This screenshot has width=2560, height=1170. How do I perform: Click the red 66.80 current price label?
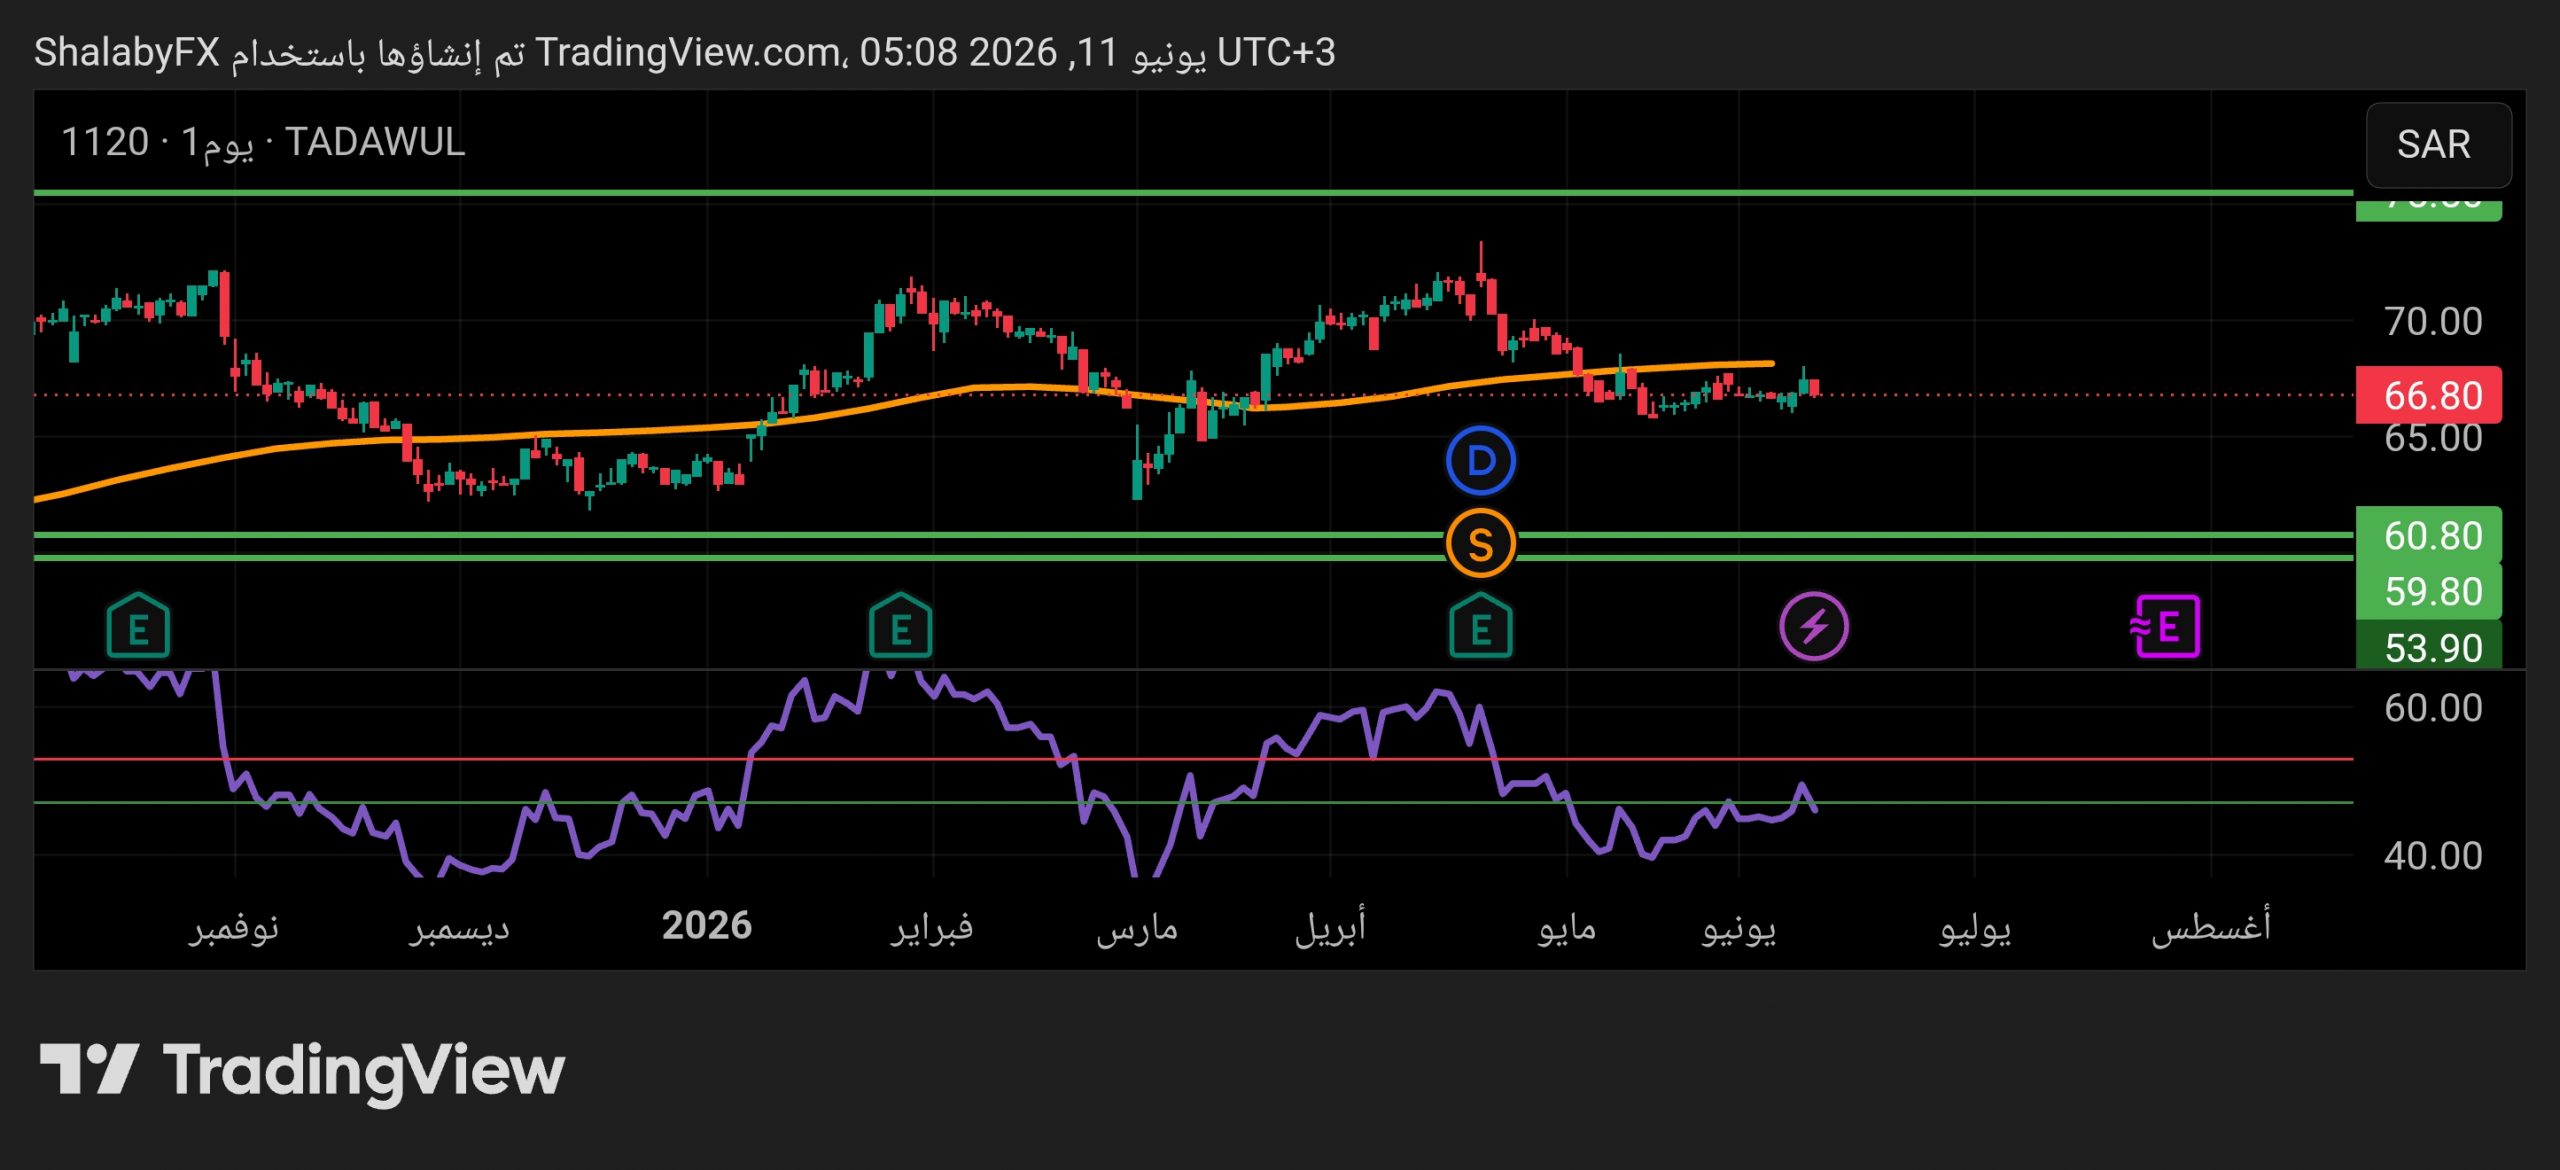click(2429, 395)
